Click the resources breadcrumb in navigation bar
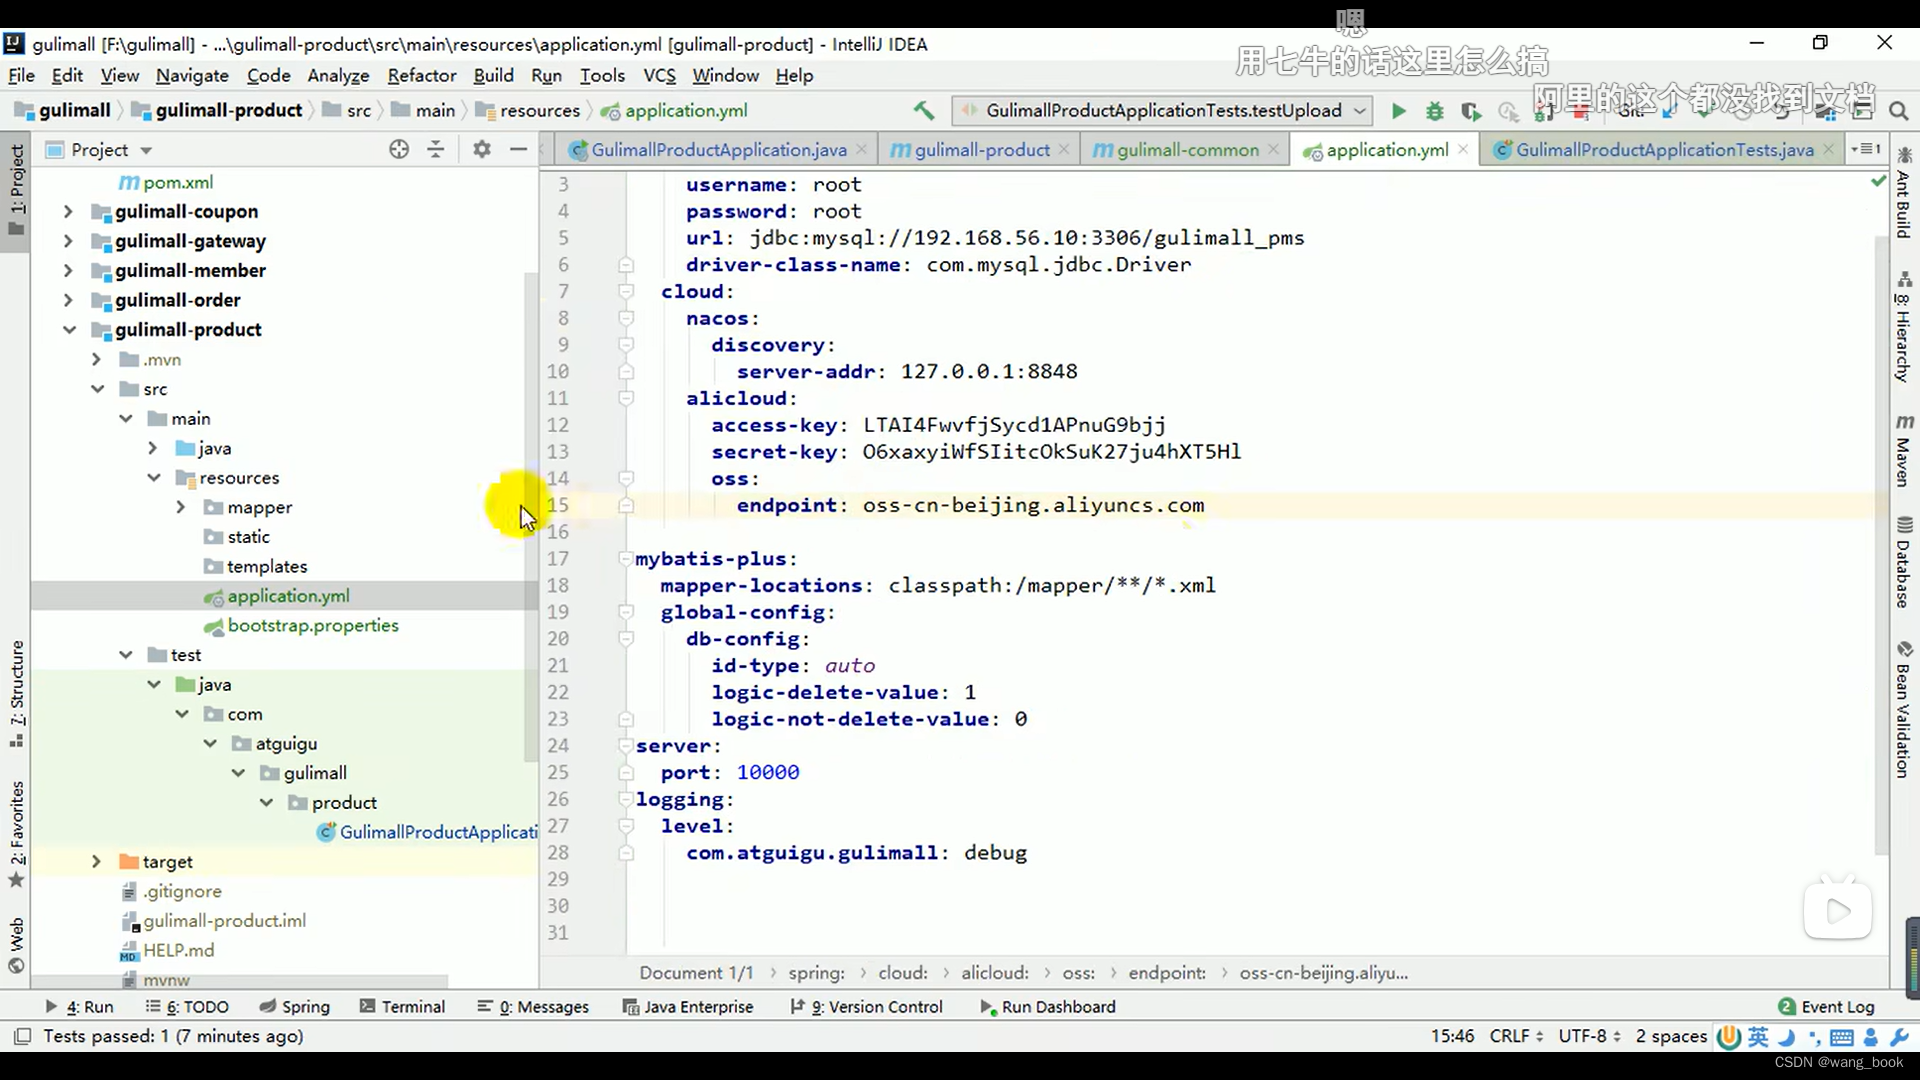Viewport: 1920px width, 1080px height. click(528, 111)
